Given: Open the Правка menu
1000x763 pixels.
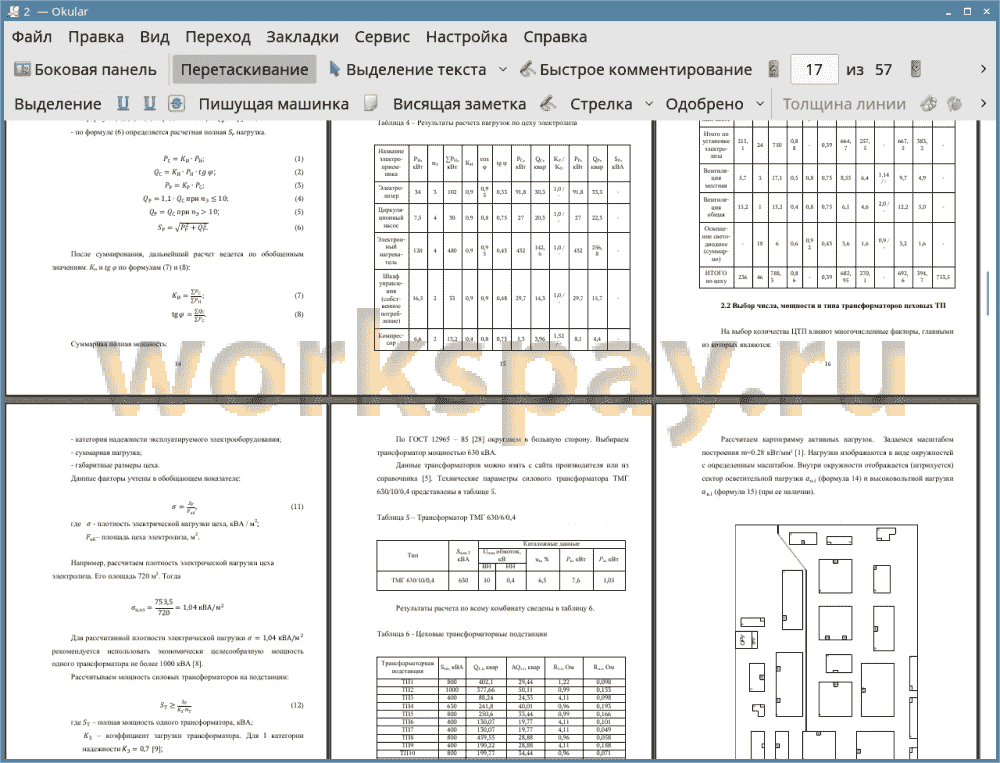Looking at the screenshot, I should (96, 36).
